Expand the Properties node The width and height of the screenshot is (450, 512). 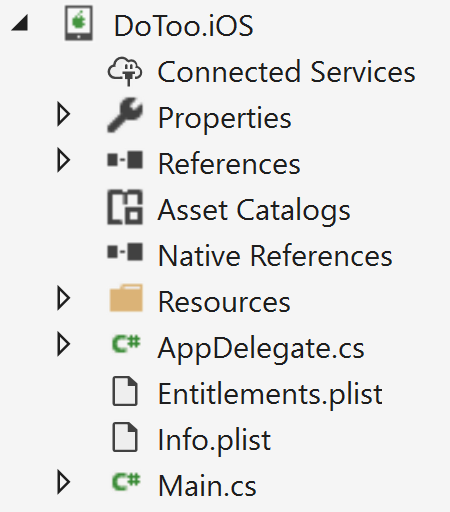(63, 115)
